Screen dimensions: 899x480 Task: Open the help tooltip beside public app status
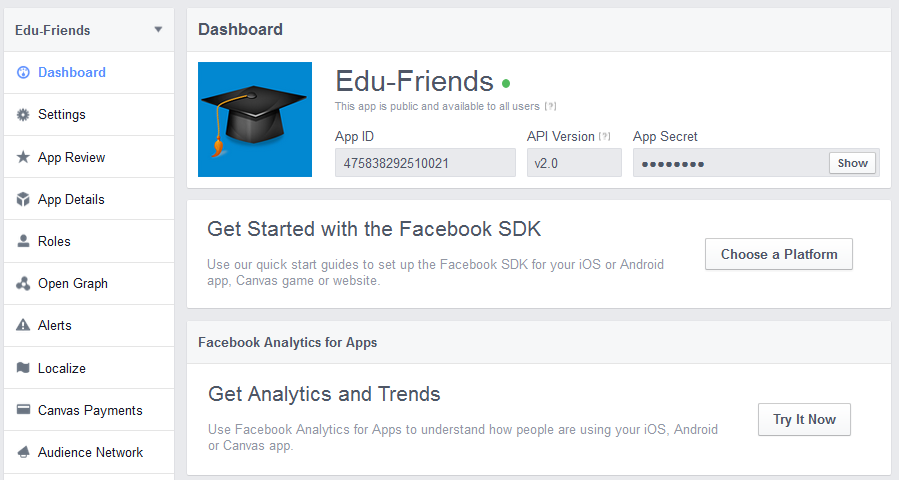[550, 106]
